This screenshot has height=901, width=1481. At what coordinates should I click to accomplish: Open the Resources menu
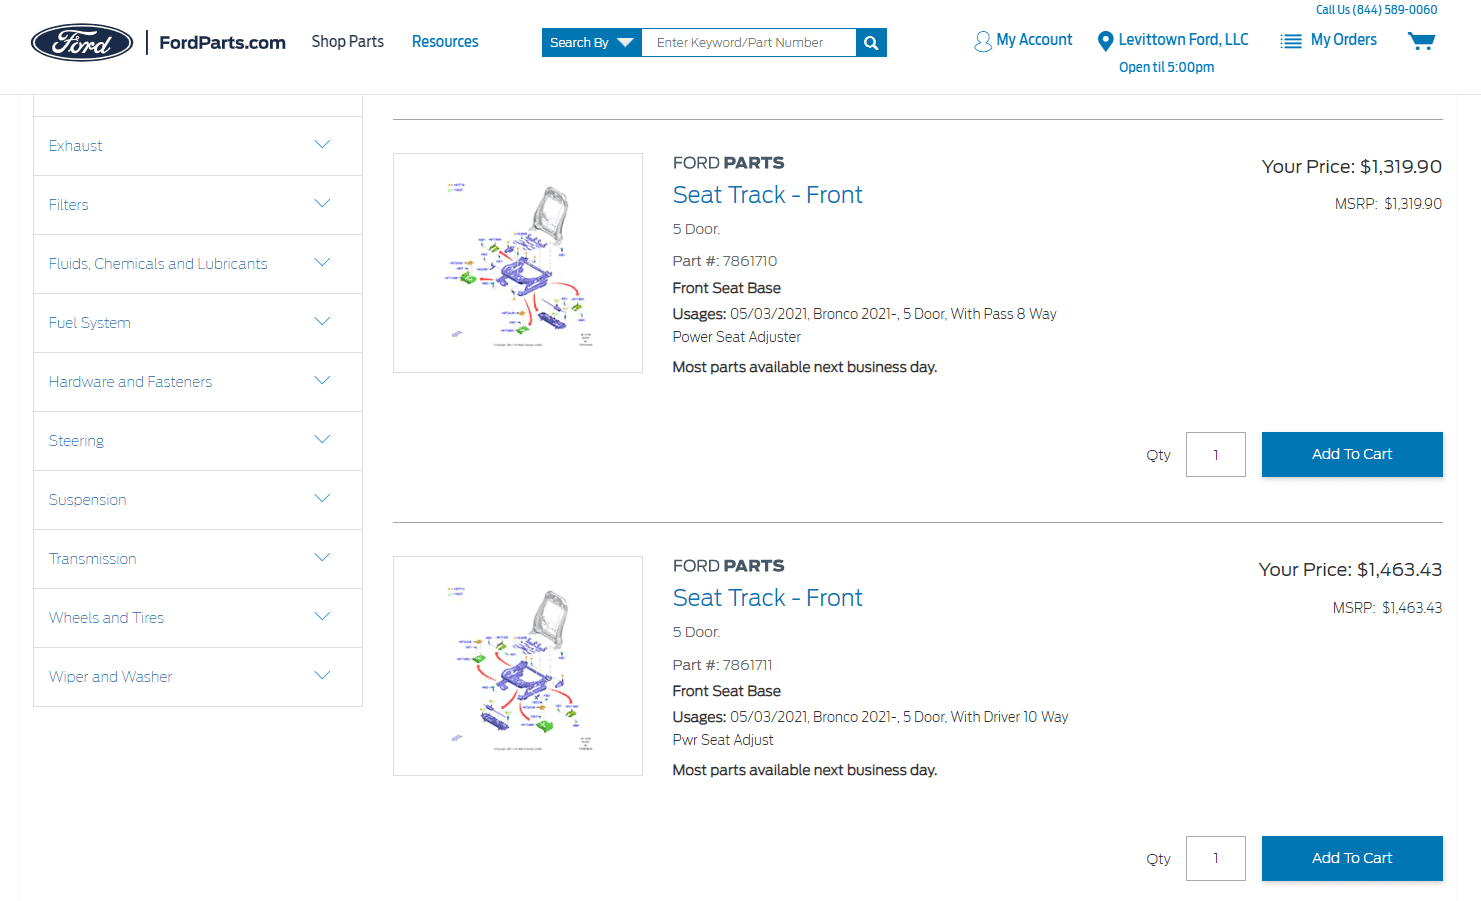(445, 41)
